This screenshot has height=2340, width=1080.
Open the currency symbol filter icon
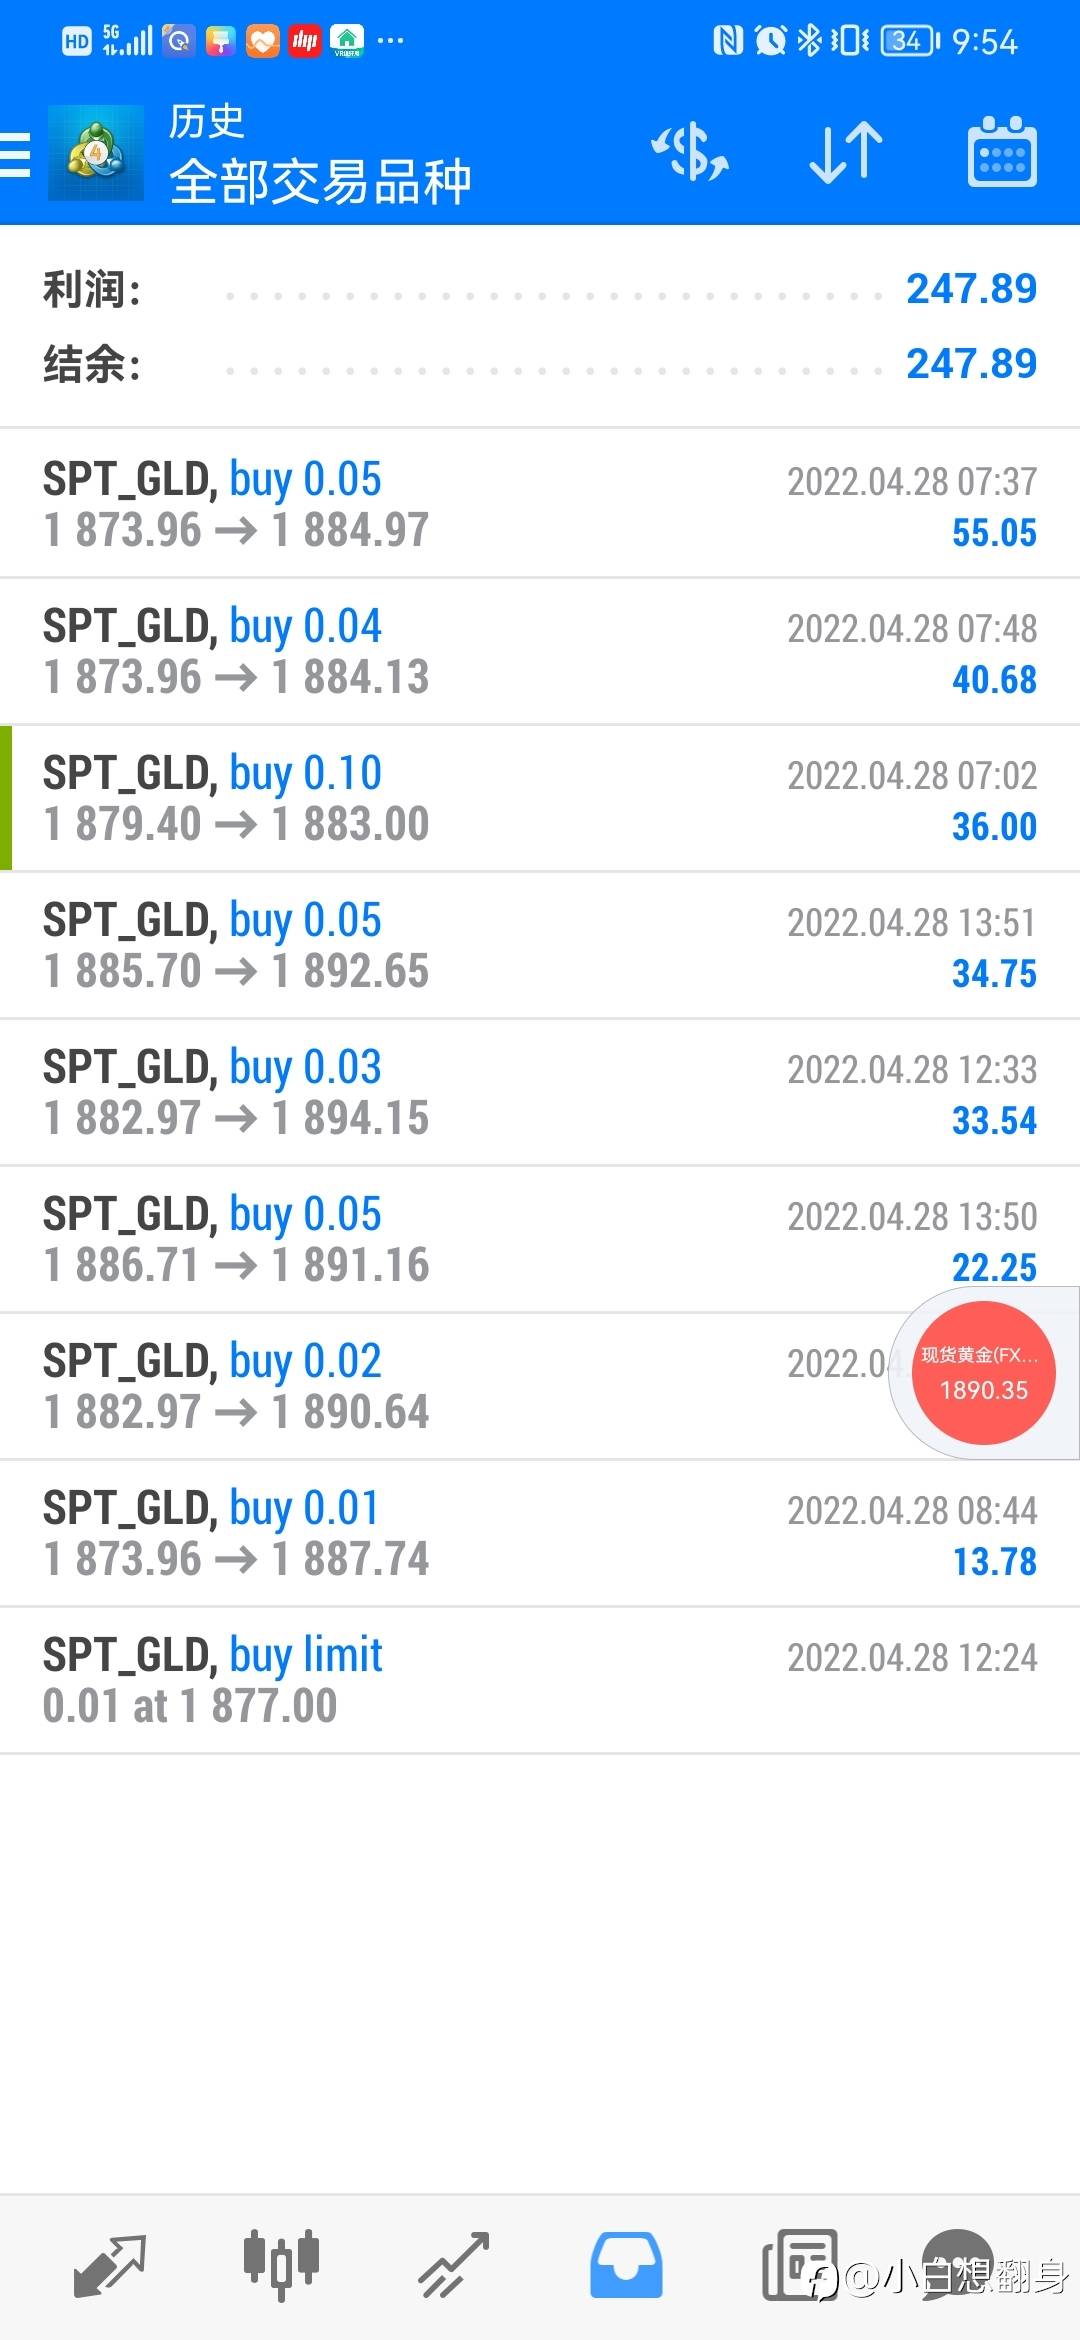click(x=690, y=153)
